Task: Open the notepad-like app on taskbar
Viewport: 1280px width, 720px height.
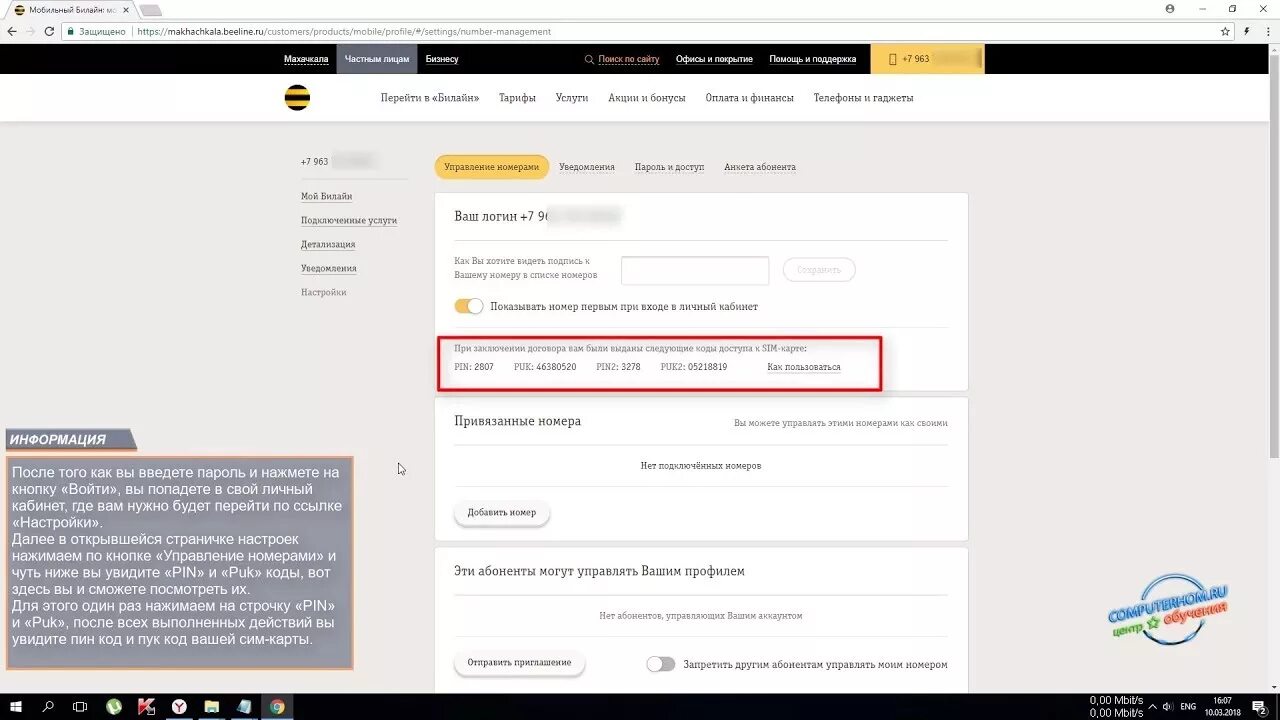Action: coord(244,706)
